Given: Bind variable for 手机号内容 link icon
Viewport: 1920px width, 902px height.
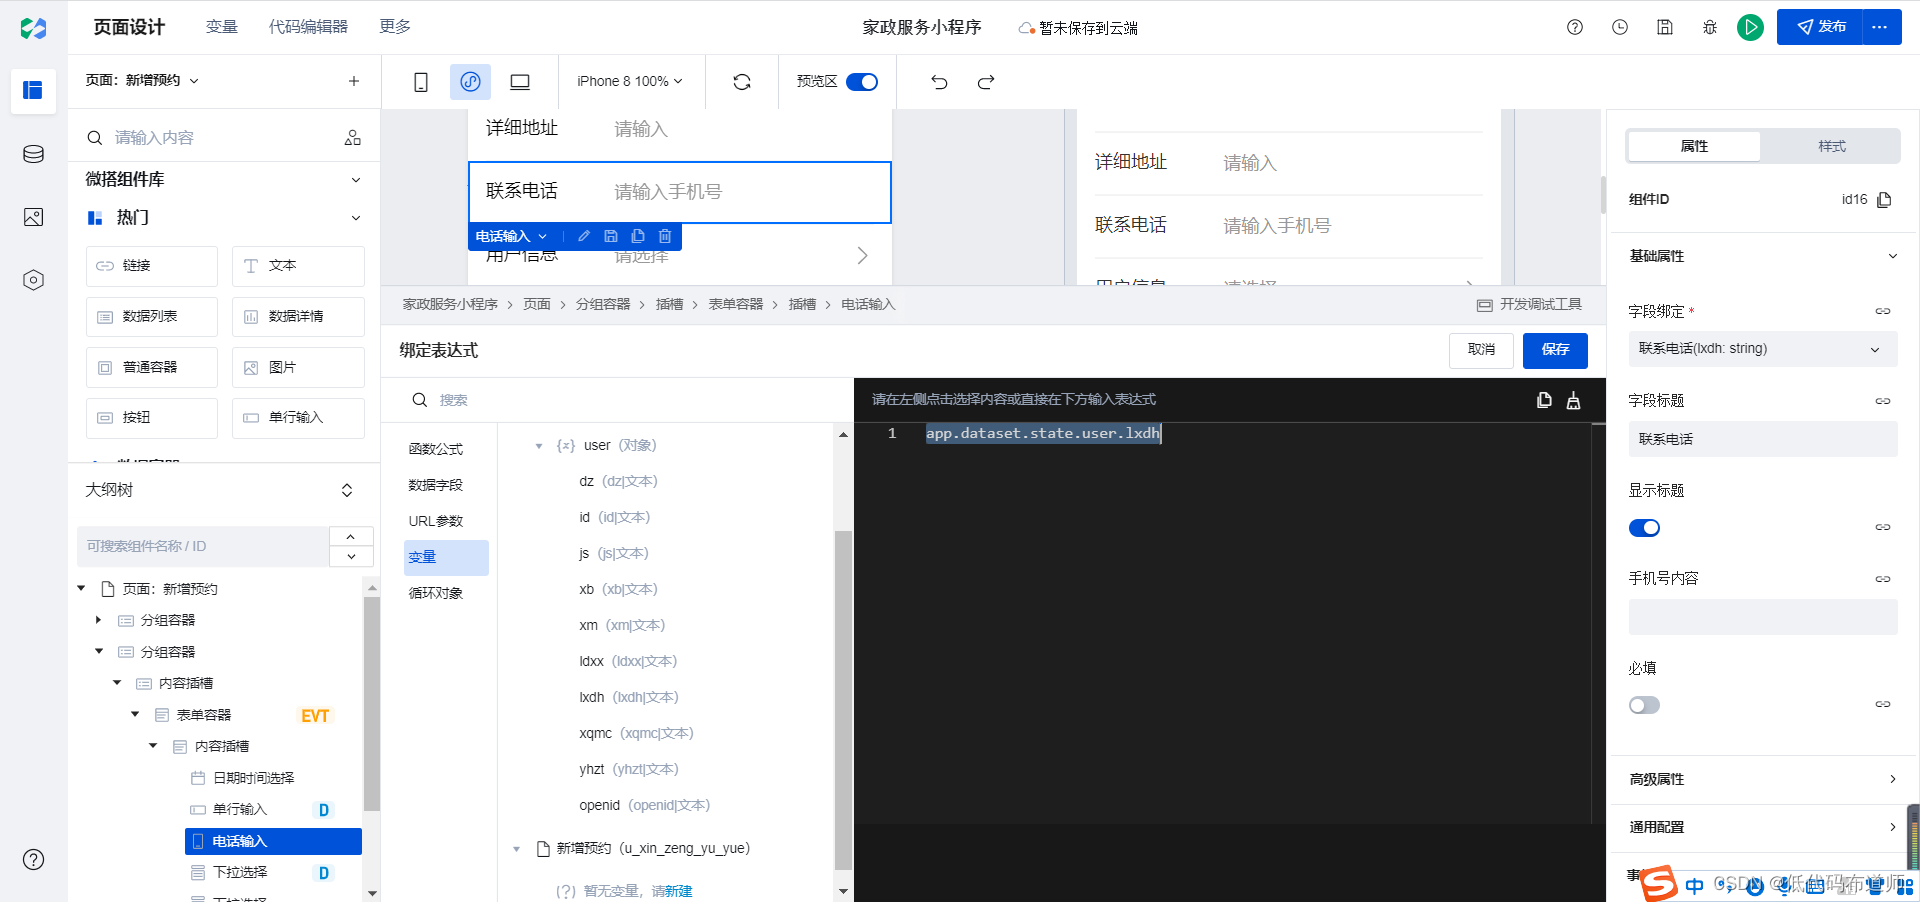Looking at the screenshot, I should (x=1883, y=579).
